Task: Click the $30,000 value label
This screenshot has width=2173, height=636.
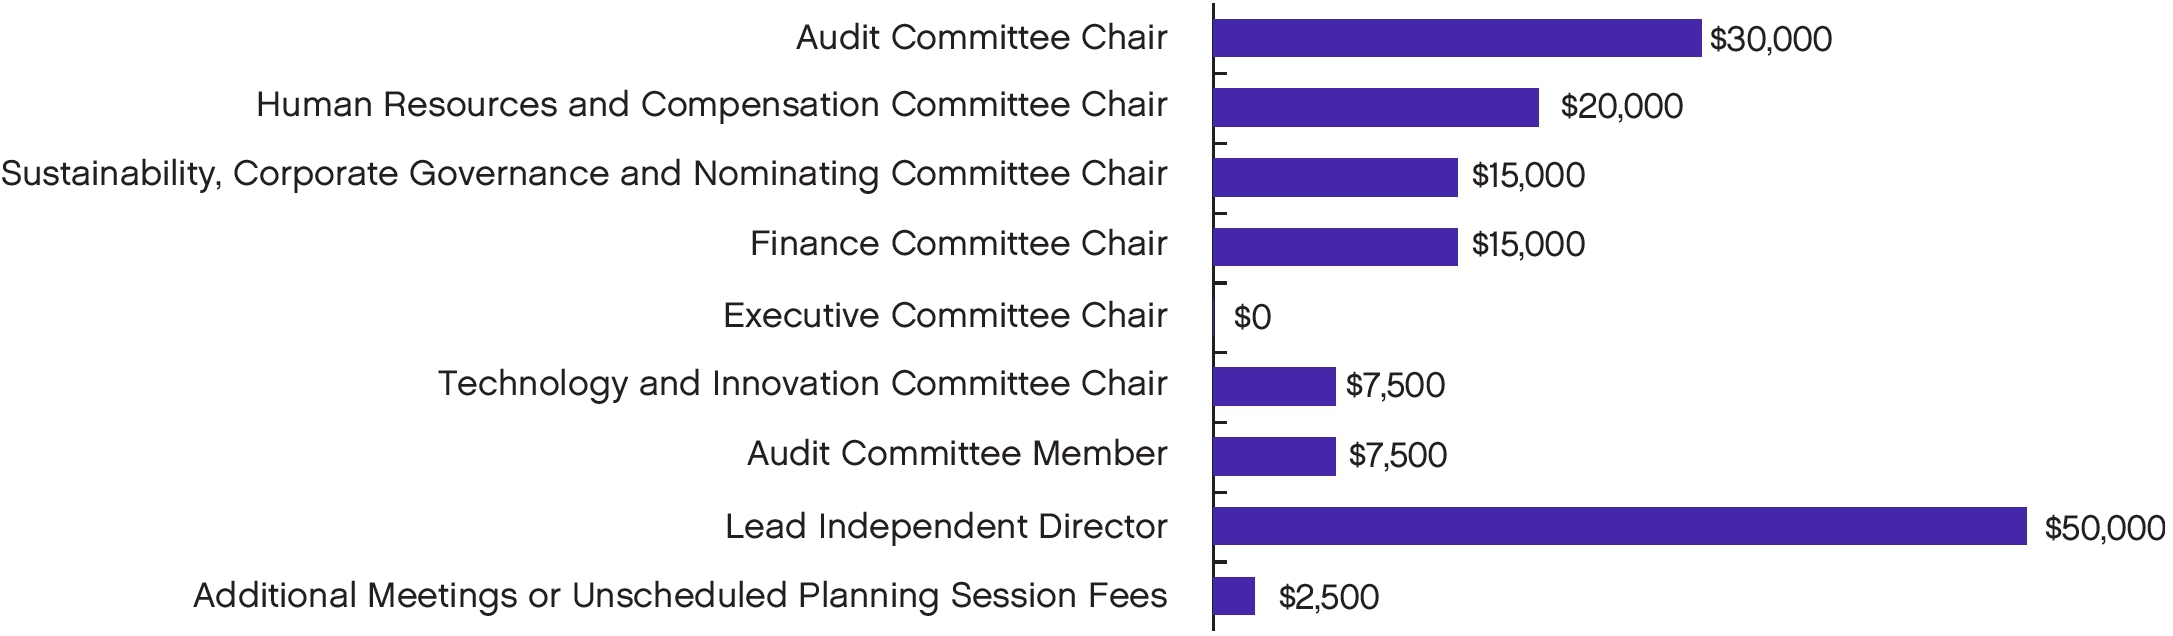Action: click(1770, 40)
